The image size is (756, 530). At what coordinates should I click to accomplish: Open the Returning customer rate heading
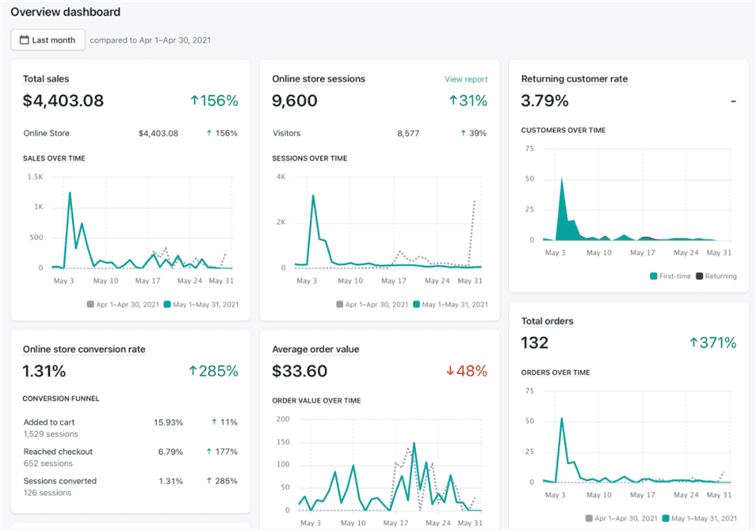tap(574, 79)
